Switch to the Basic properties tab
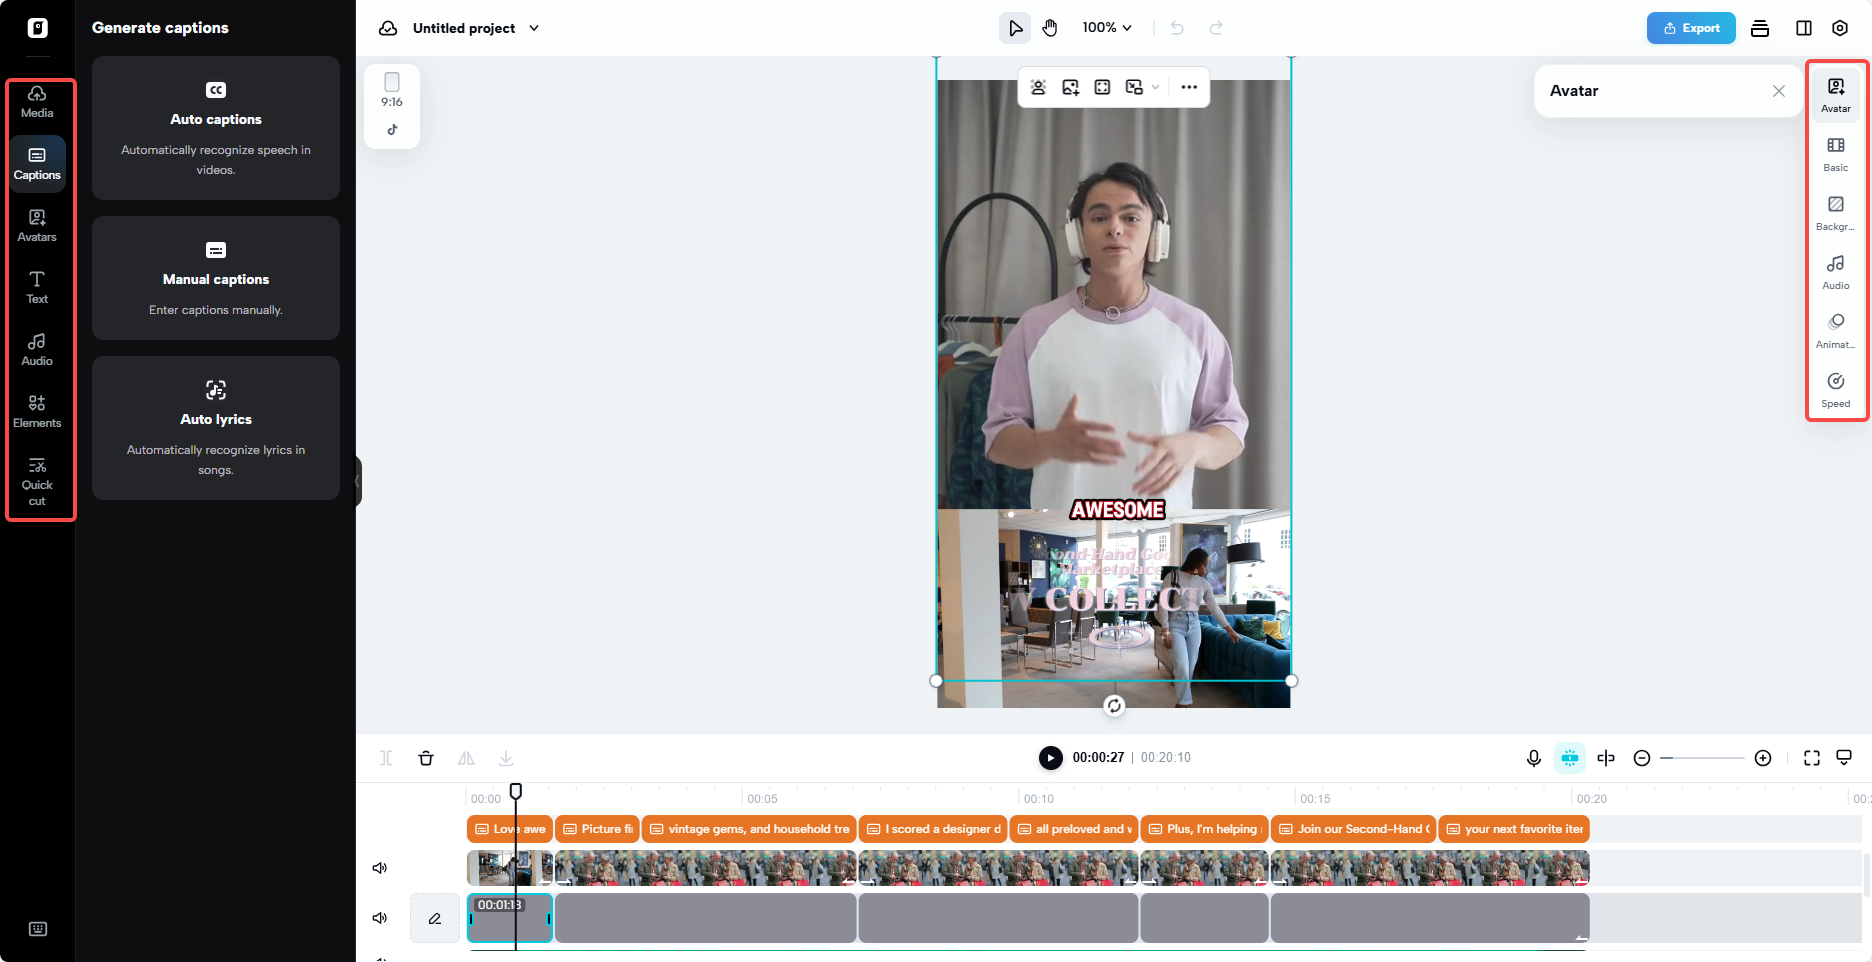 coord(1836,154)
